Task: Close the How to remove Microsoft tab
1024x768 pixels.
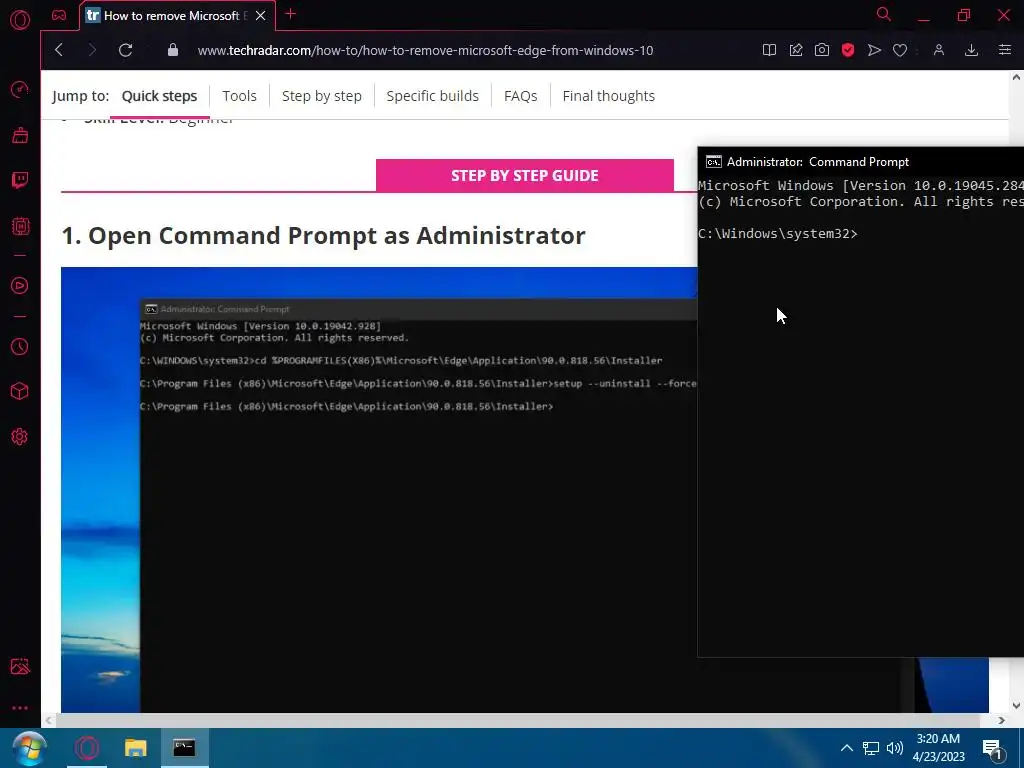Action: (261, 15)
